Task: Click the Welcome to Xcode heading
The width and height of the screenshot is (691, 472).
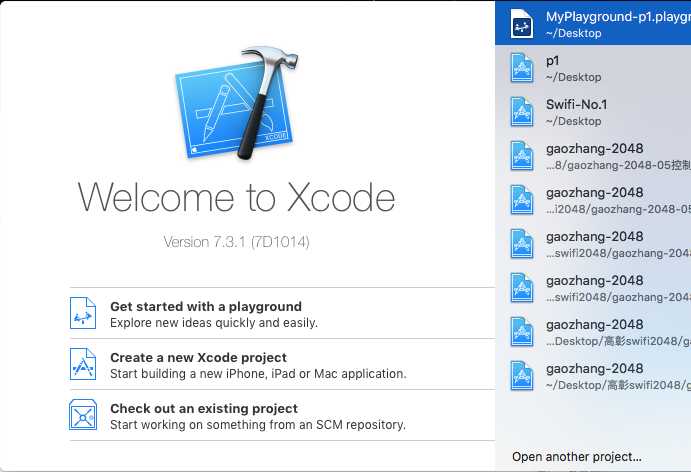Action: pyautogui.click(x=236, y=197)
